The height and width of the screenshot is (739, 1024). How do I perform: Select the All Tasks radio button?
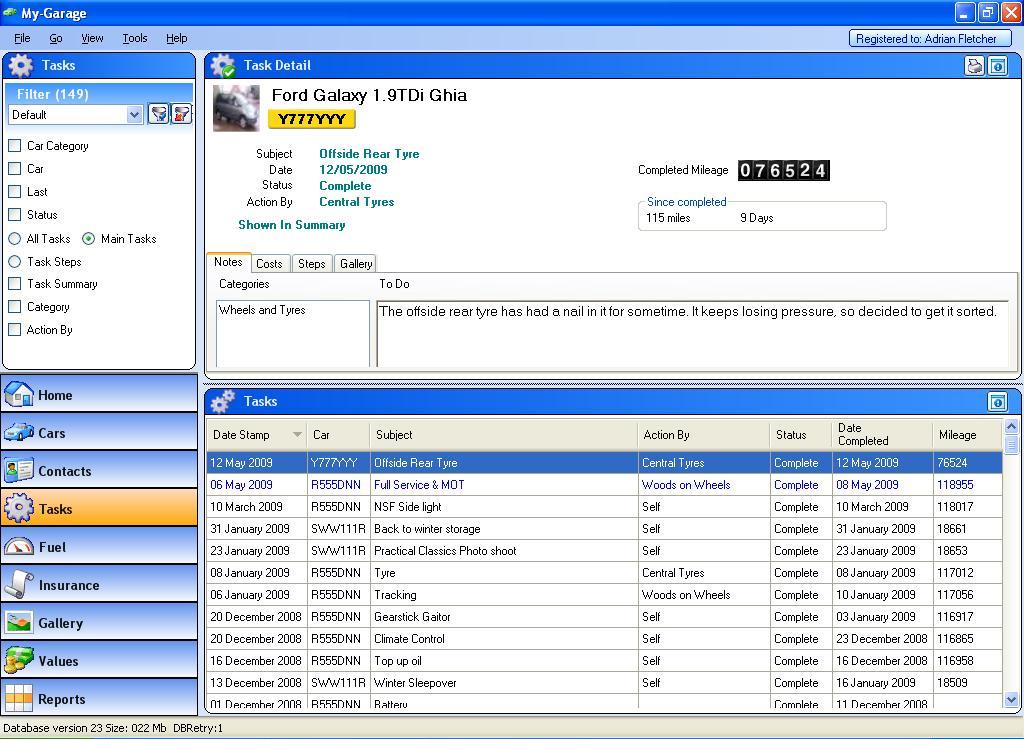15,239
